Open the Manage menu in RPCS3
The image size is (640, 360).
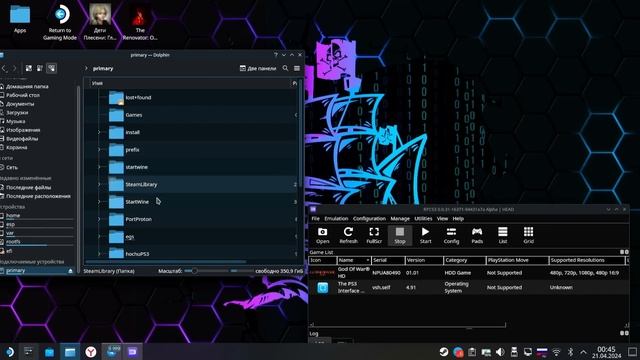[400, 219]
